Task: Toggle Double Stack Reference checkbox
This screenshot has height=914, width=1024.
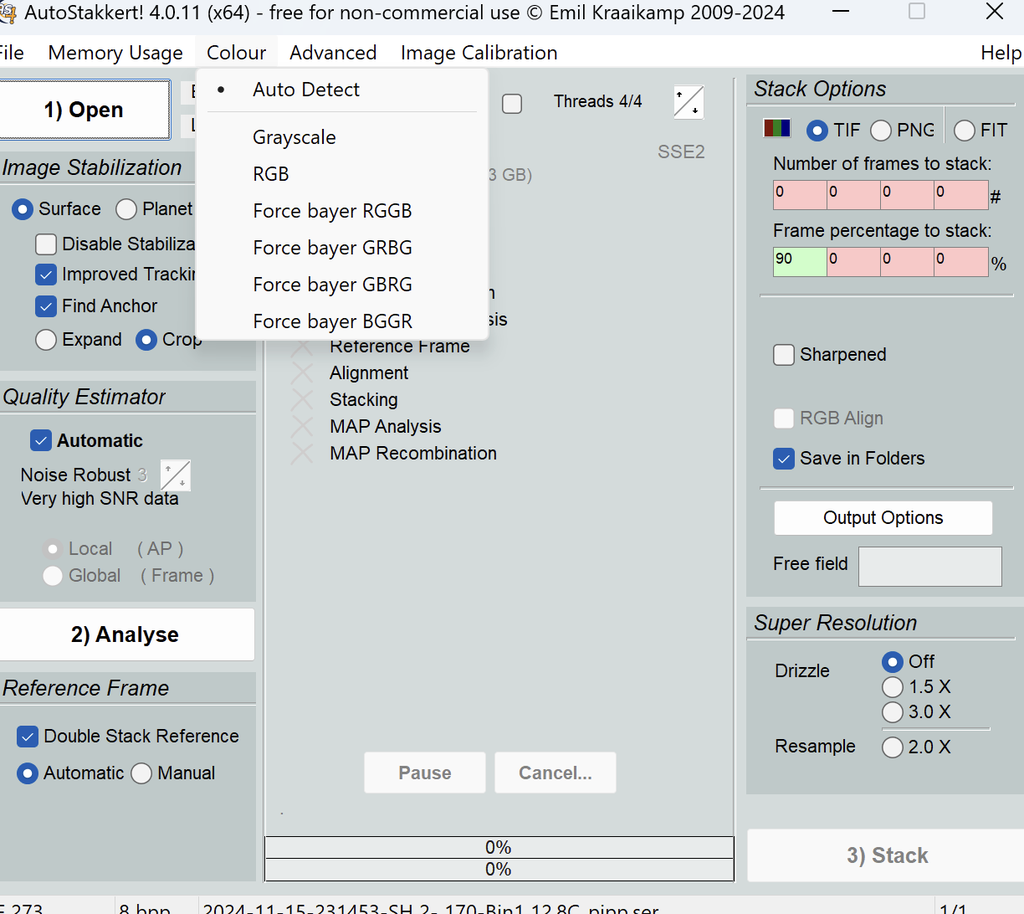Action: (x=27, y=736)
